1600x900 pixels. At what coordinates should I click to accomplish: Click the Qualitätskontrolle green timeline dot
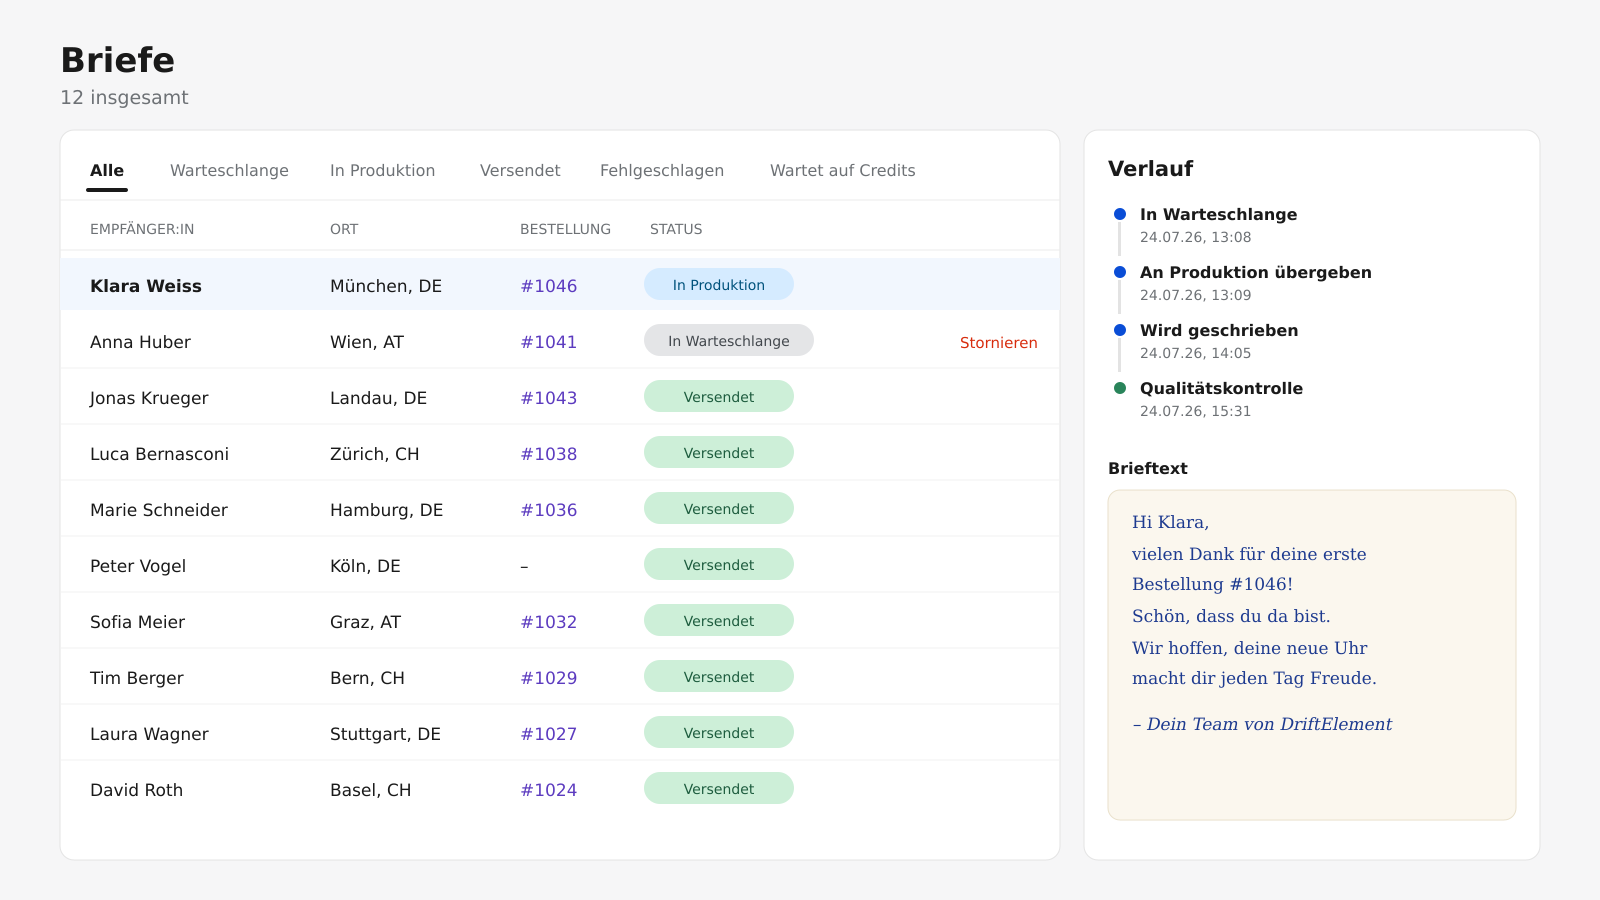tap(1120, 388)
